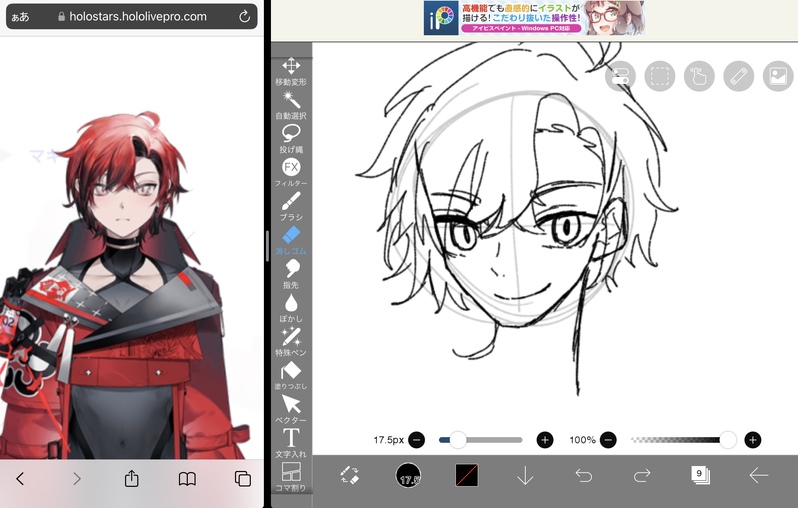This screenshot has height=508, width=798.
Task: Open Safari reader/text size (ぁあ) menu
Action: click(x=20, y=17)
